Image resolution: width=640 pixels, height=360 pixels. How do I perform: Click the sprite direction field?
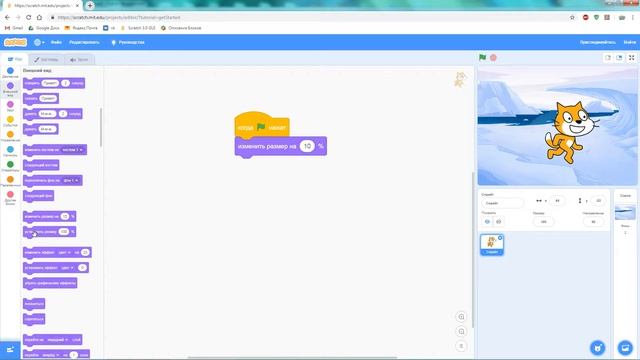click(593, 222)
